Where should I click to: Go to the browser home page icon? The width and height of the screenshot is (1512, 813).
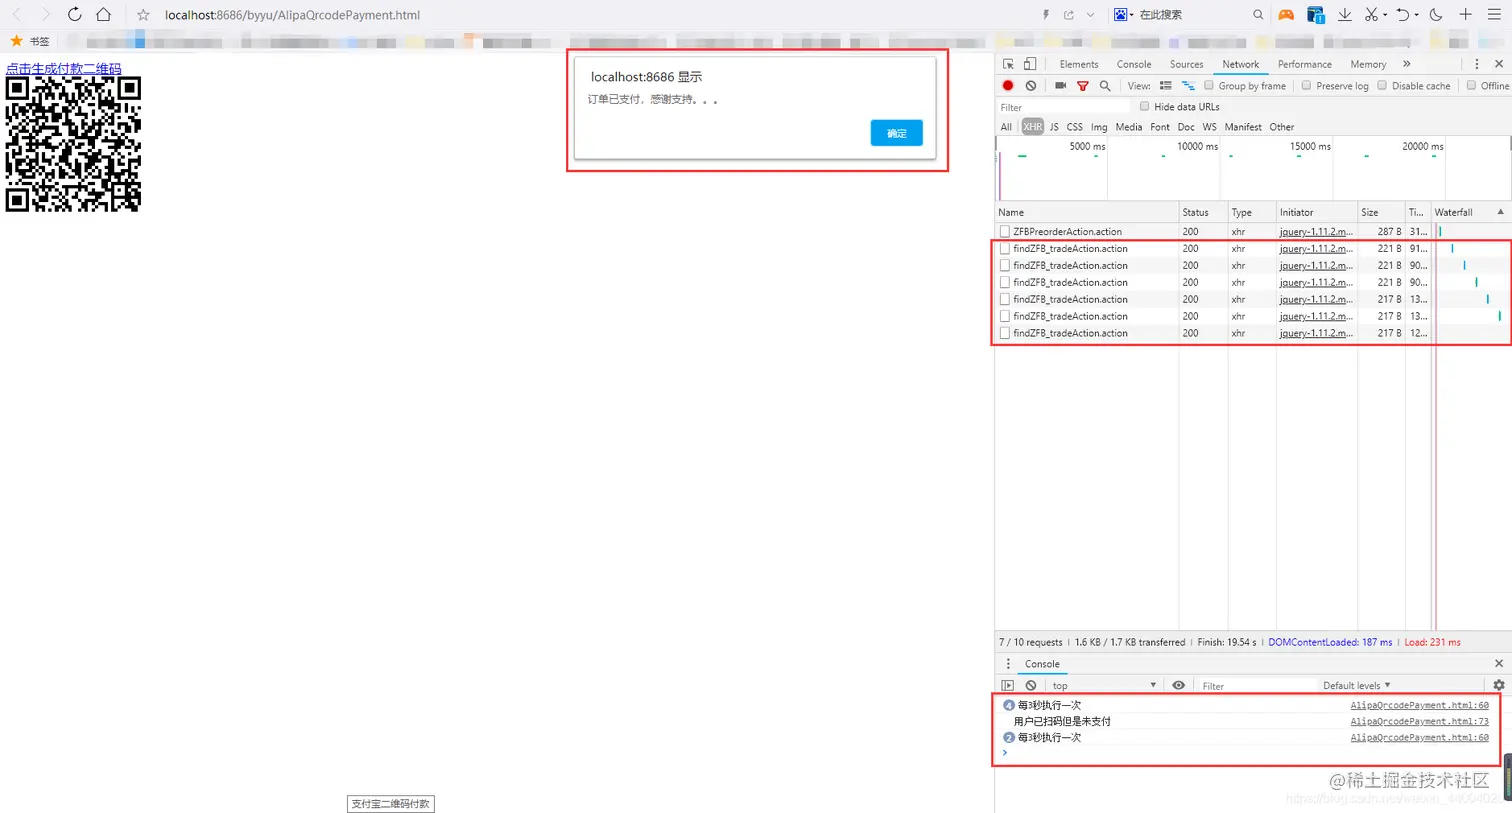(x=103, y=15)
